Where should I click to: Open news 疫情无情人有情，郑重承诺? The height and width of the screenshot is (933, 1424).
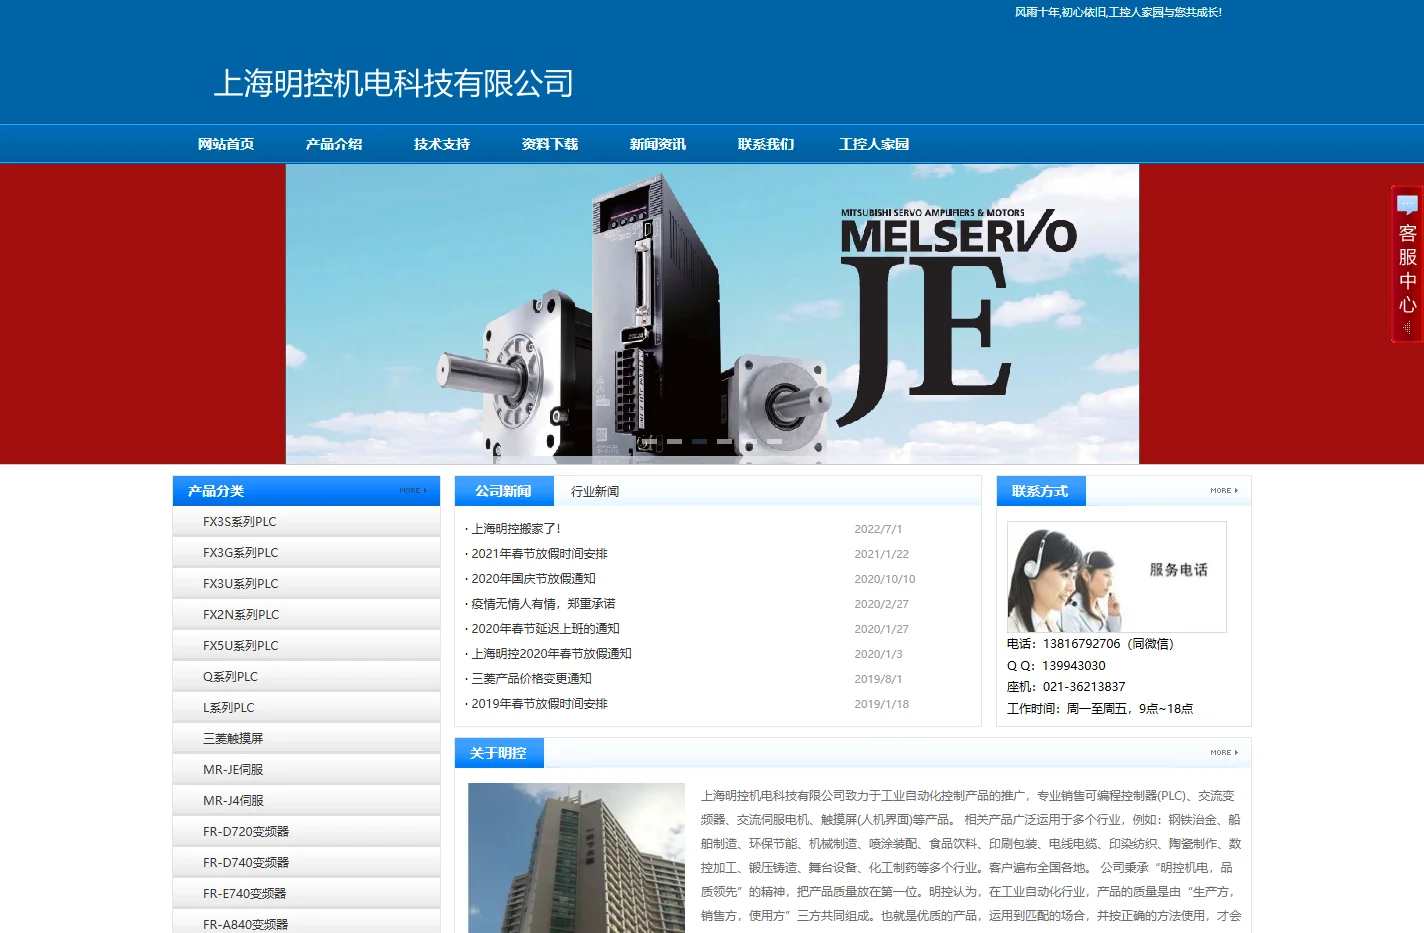543,604
